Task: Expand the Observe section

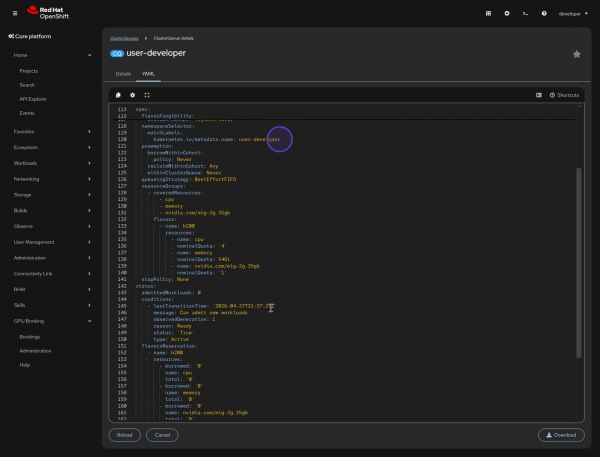Action: [52, 226]
